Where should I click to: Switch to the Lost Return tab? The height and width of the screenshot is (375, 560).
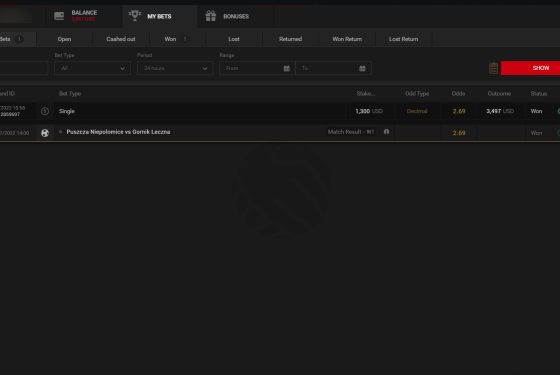pyautogui.click(x=404, y=39)
